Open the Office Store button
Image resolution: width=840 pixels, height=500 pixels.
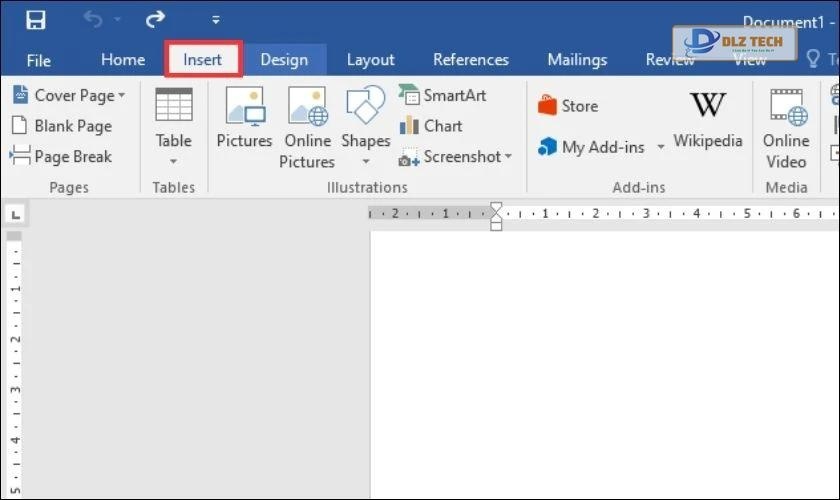(x=568, y=106)
